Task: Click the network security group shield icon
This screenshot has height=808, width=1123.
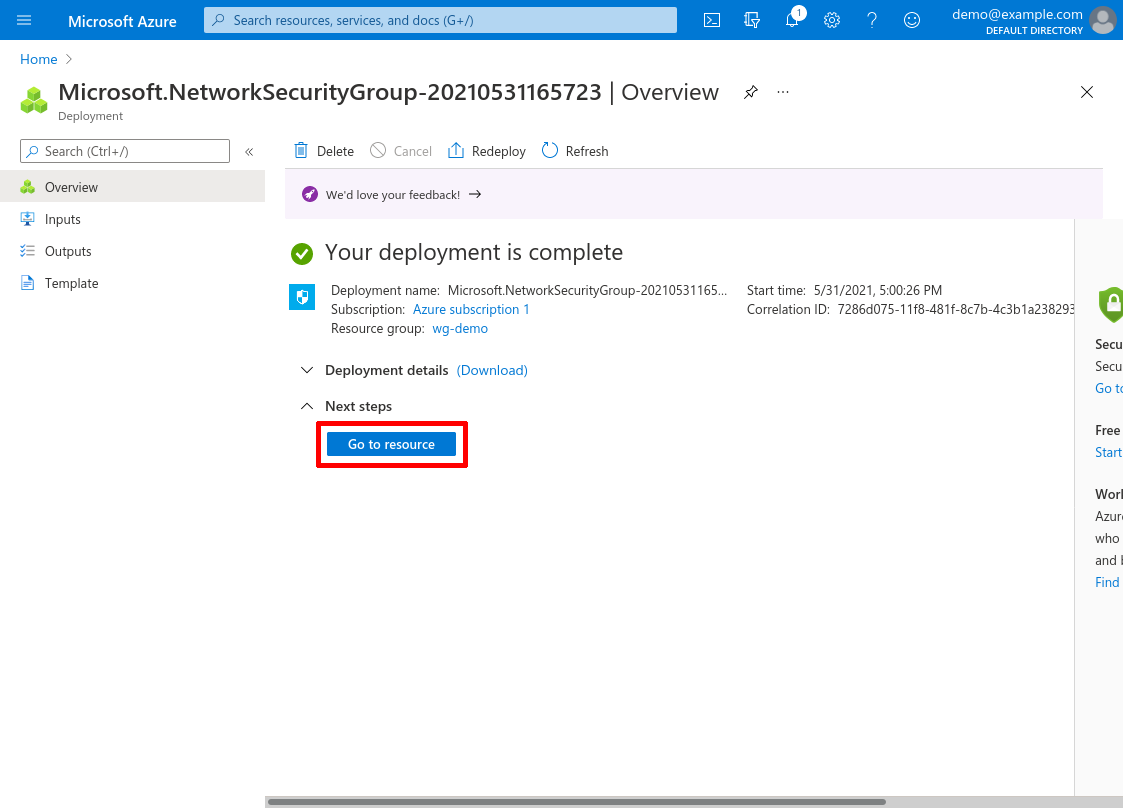Action: [x=302, y=297]
